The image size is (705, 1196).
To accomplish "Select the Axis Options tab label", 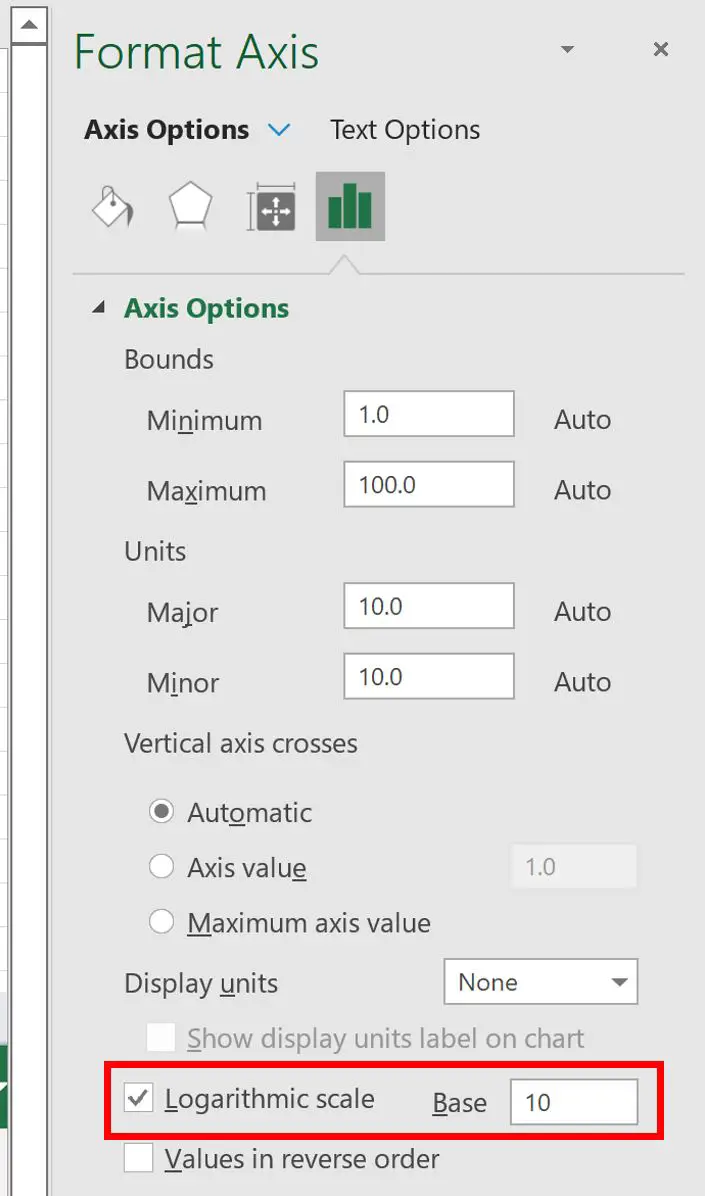I will (x=168, y=129).
